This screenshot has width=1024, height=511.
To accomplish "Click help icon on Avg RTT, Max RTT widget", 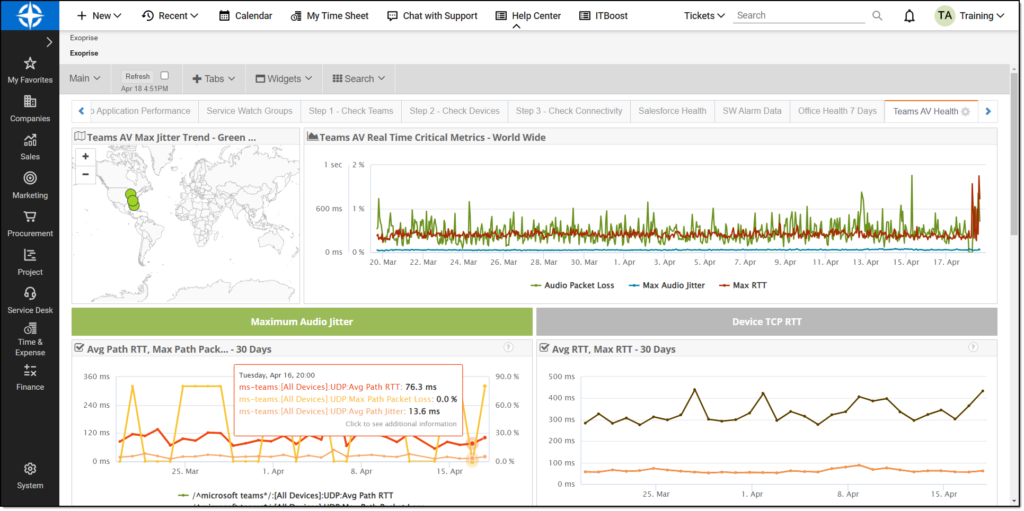I will [x=972, y=348].
